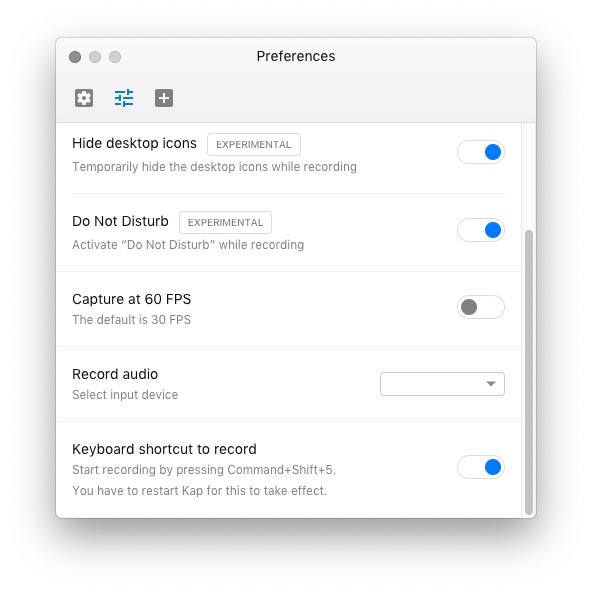Viewport: 592px width, 592px height.
Task: Click "The default is 30 FPS" text
Action: point(131,320)
